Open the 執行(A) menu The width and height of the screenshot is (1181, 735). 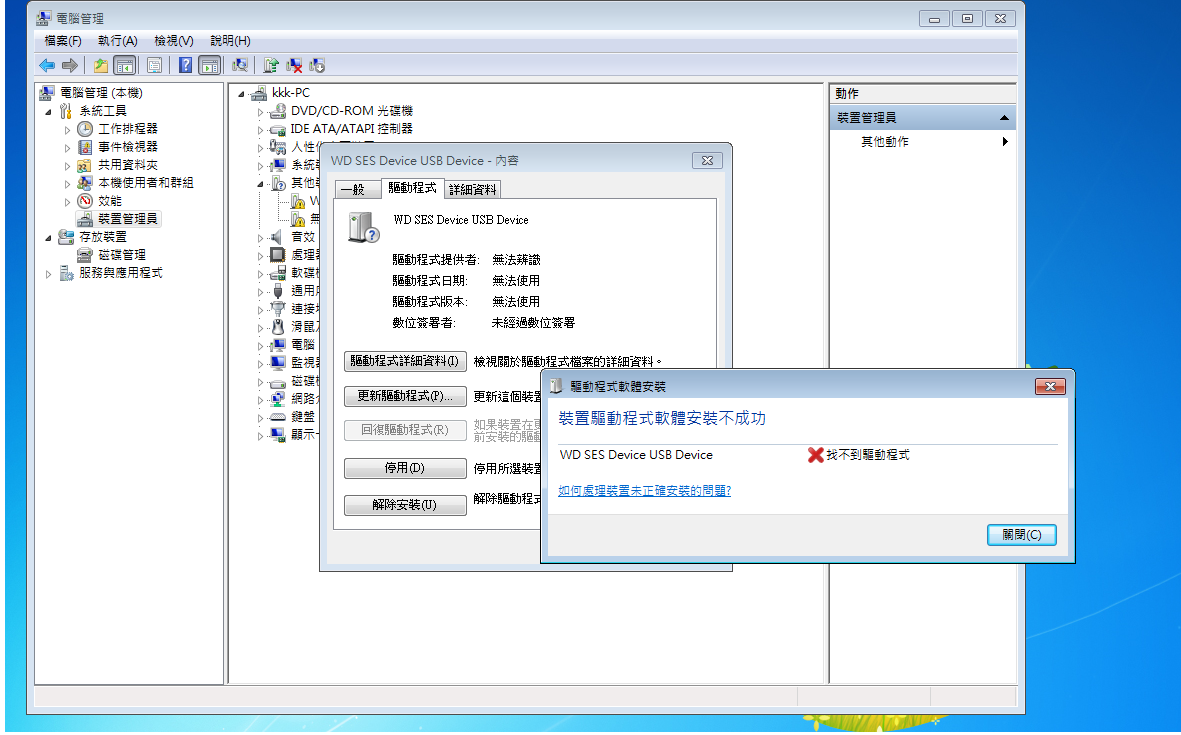[x=117, y=41]
